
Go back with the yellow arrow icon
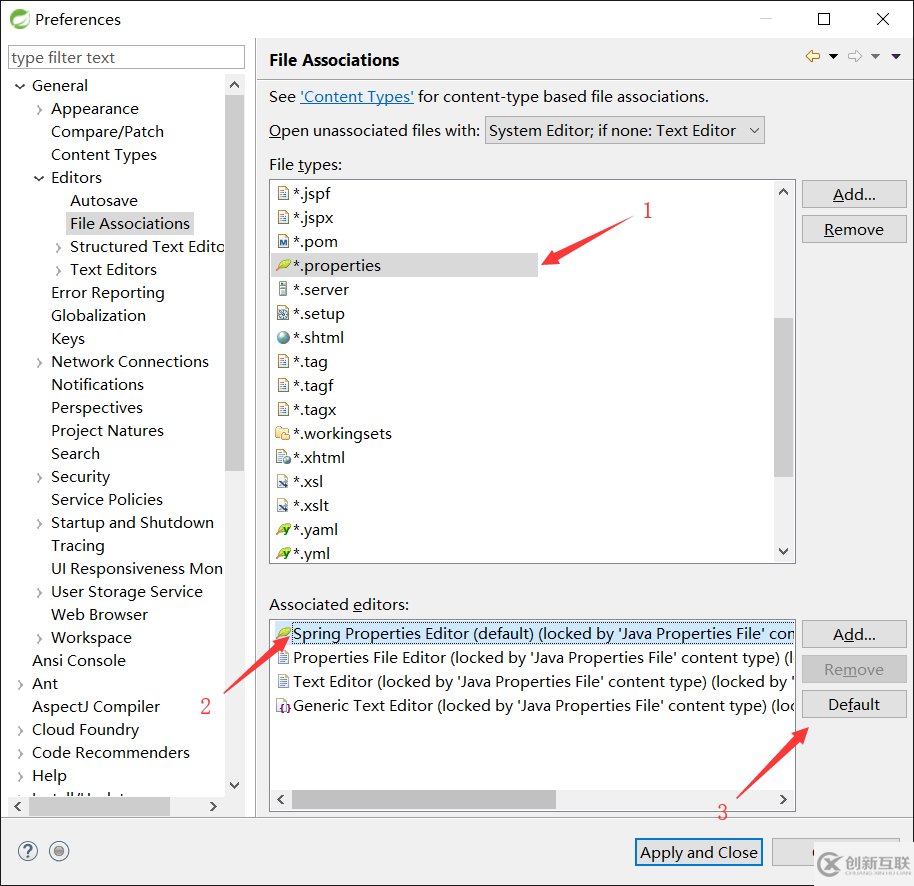pos(813,56)
